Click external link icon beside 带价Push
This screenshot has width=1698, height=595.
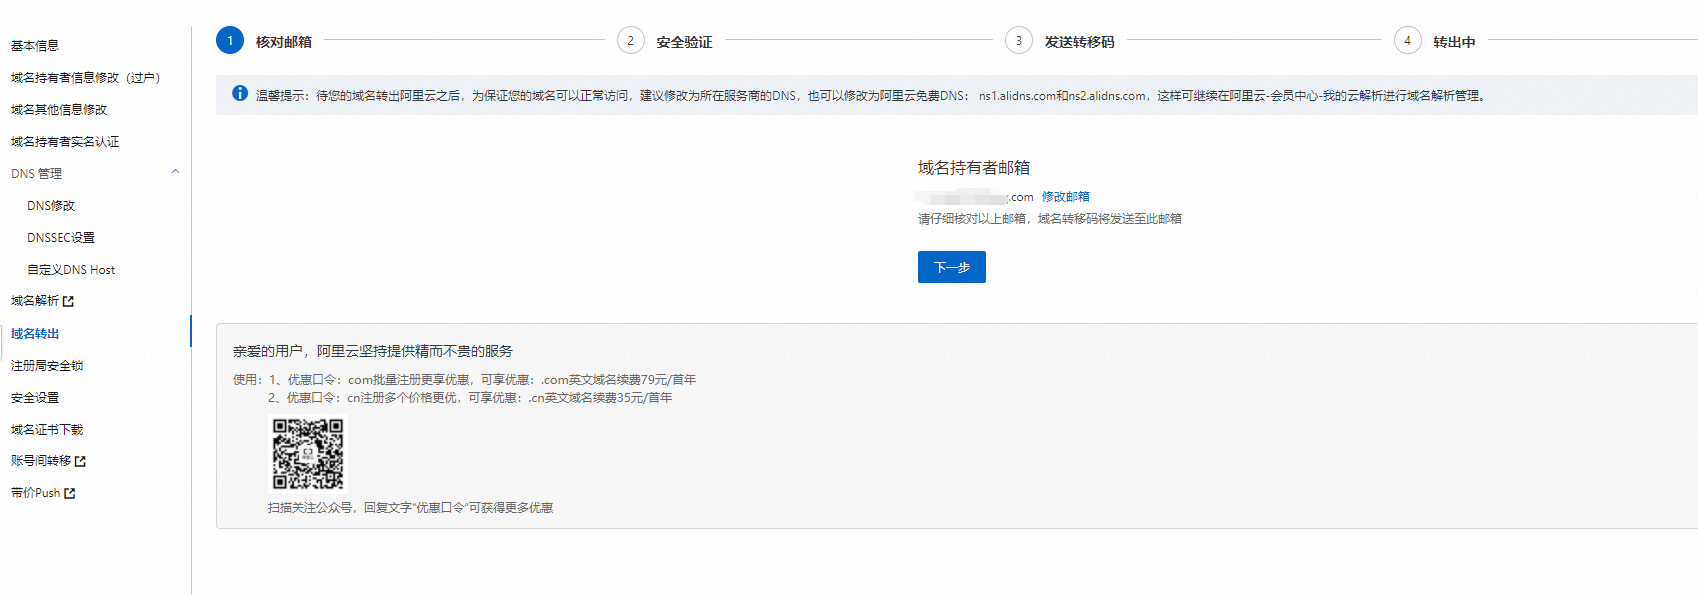point(69,493)
